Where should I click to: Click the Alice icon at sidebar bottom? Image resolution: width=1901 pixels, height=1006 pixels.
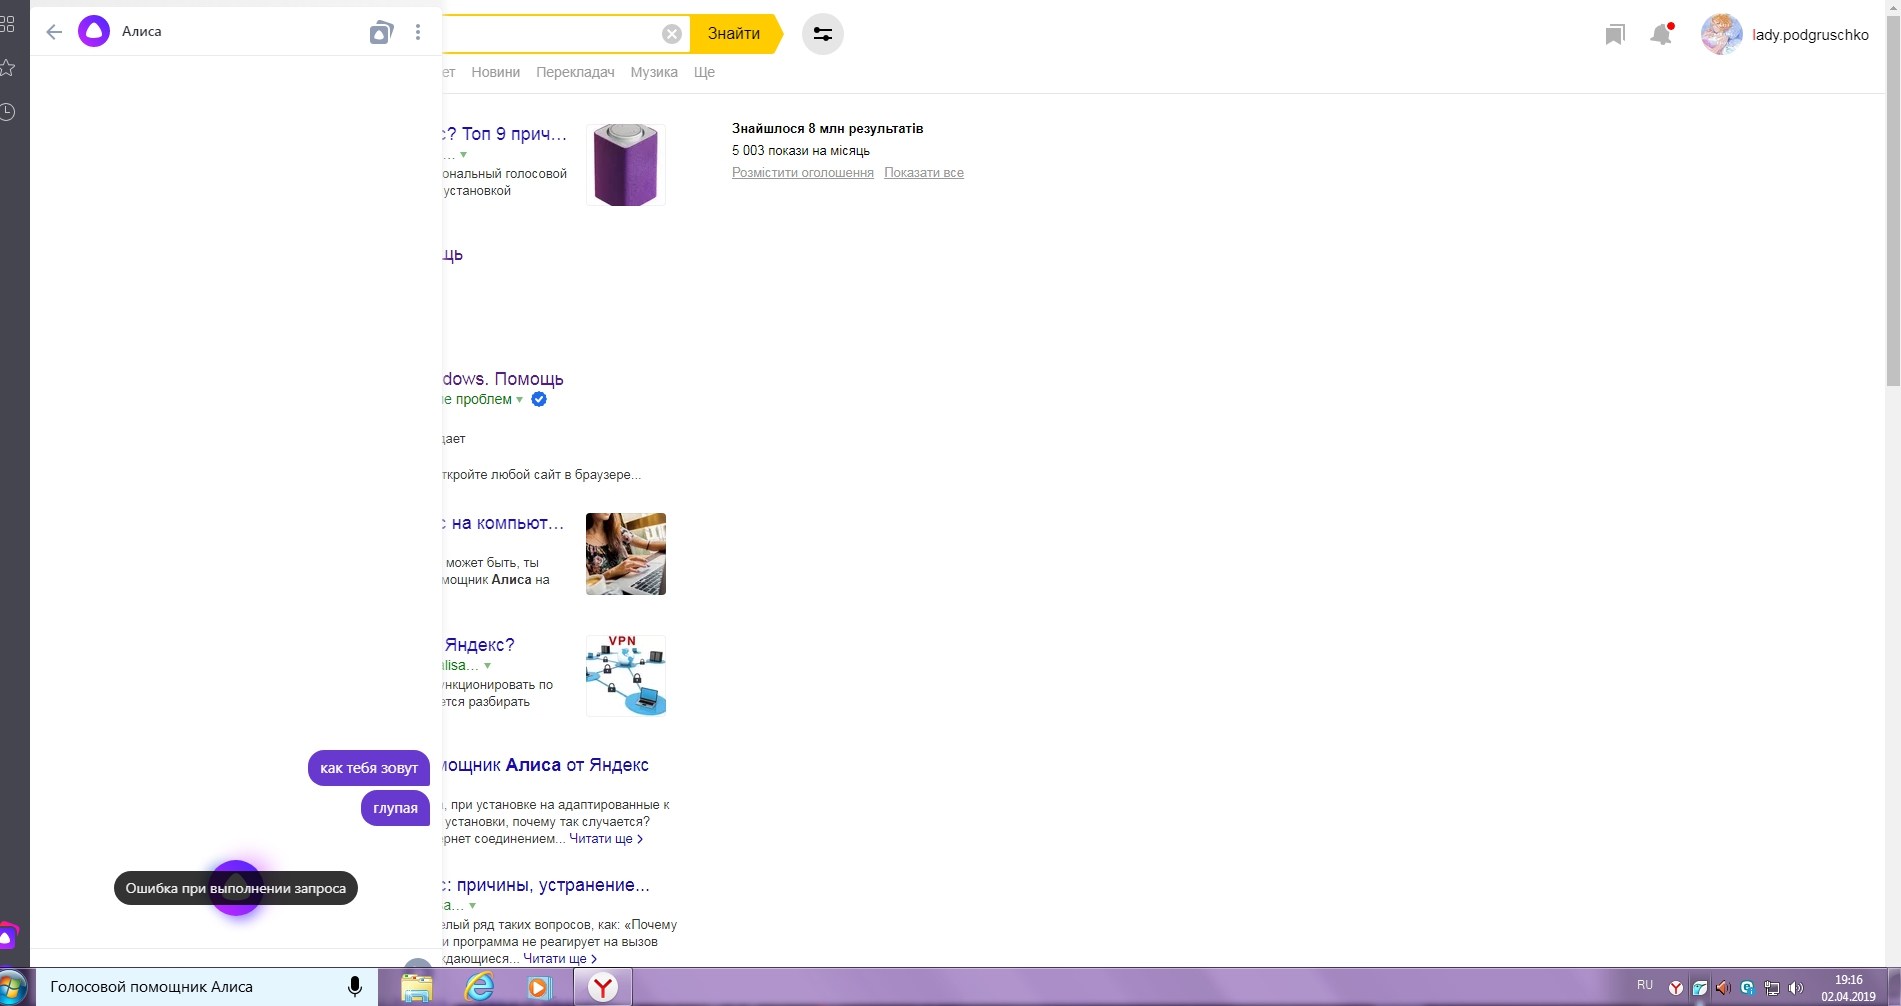click(x=8, y=937)
